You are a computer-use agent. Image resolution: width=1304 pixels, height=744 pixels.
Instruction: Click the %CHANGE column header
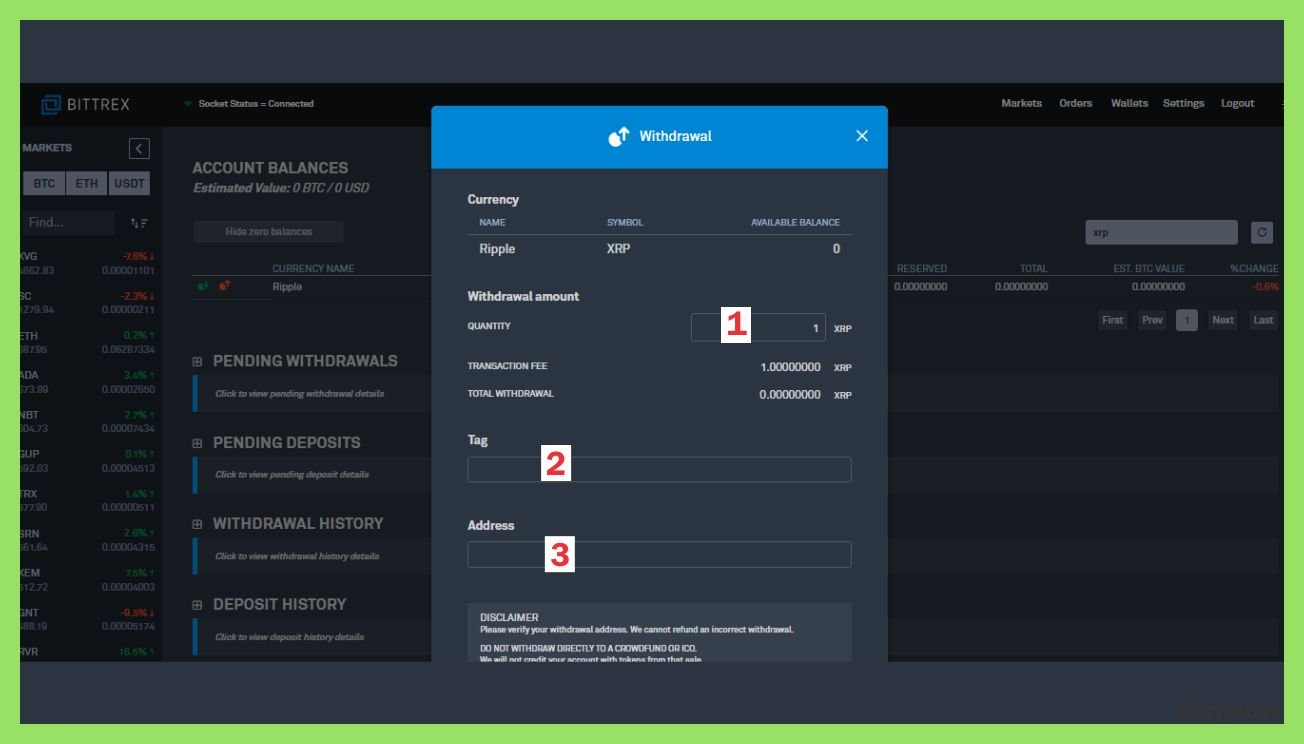pyautogui.click(x=1254, y=269)
